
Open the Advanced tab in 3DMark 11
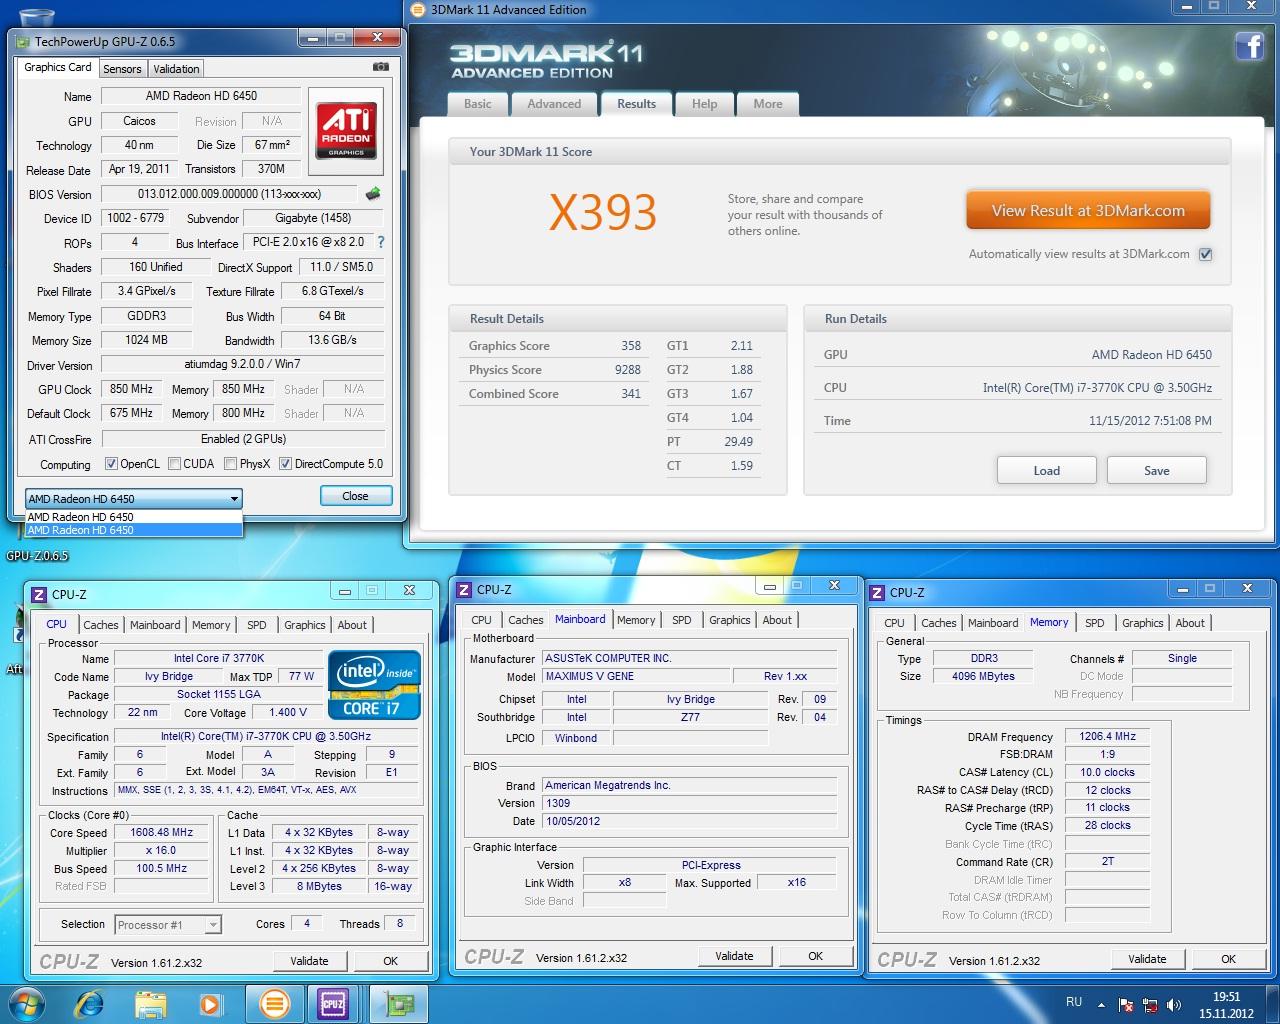point(554,104)
